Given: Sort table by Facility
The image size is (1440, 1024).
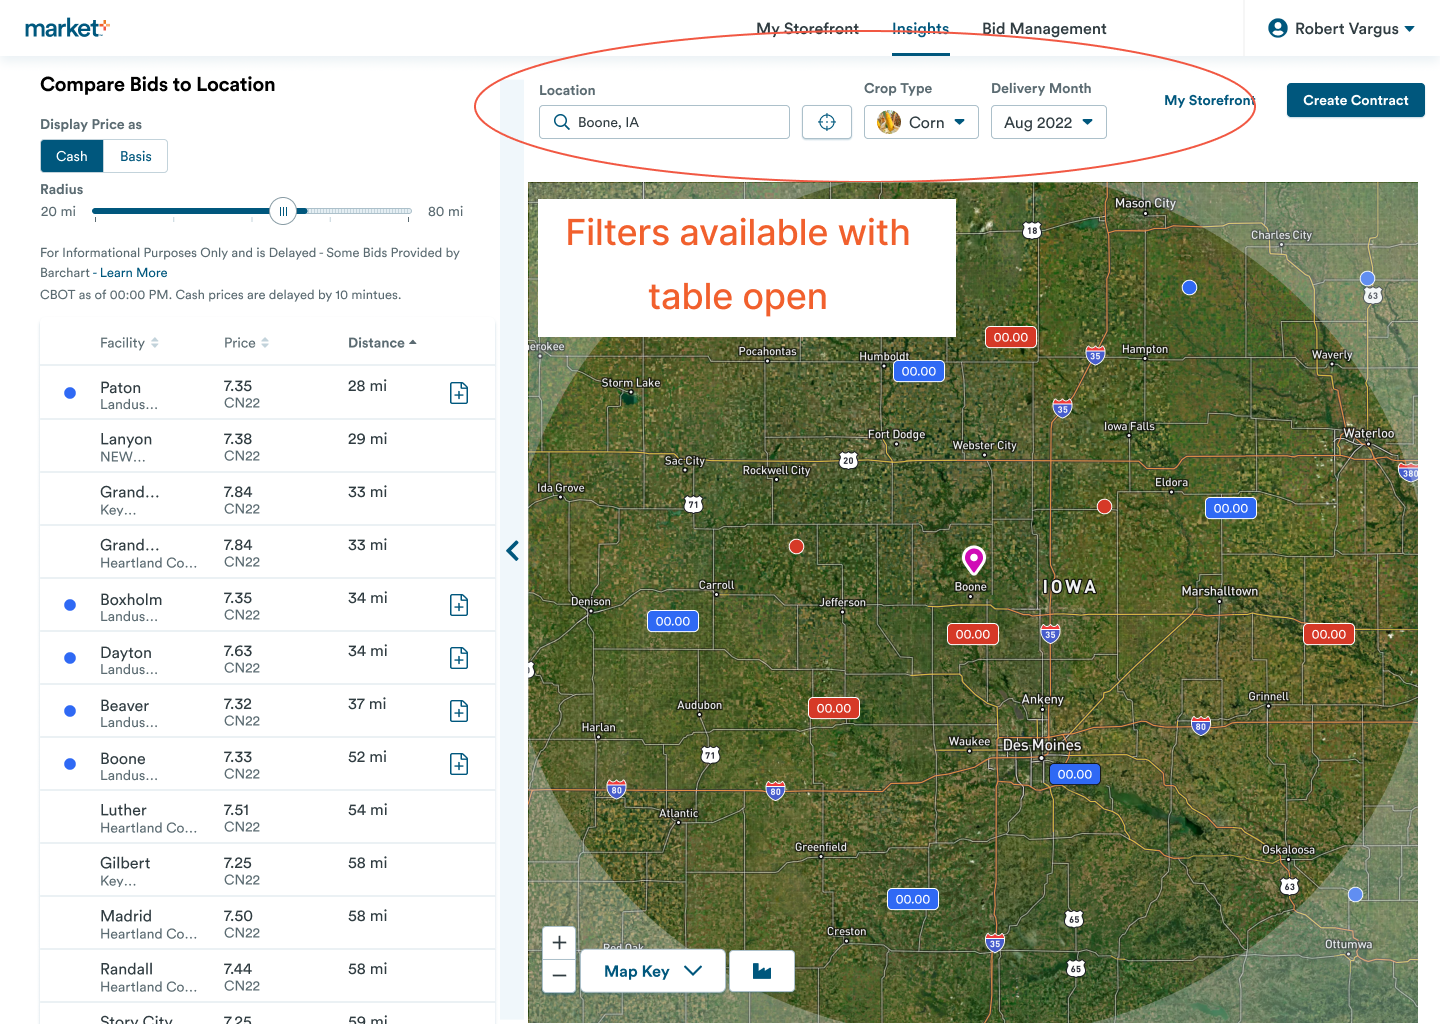Looking at the screenshot, I should click(x=129, y=343).
